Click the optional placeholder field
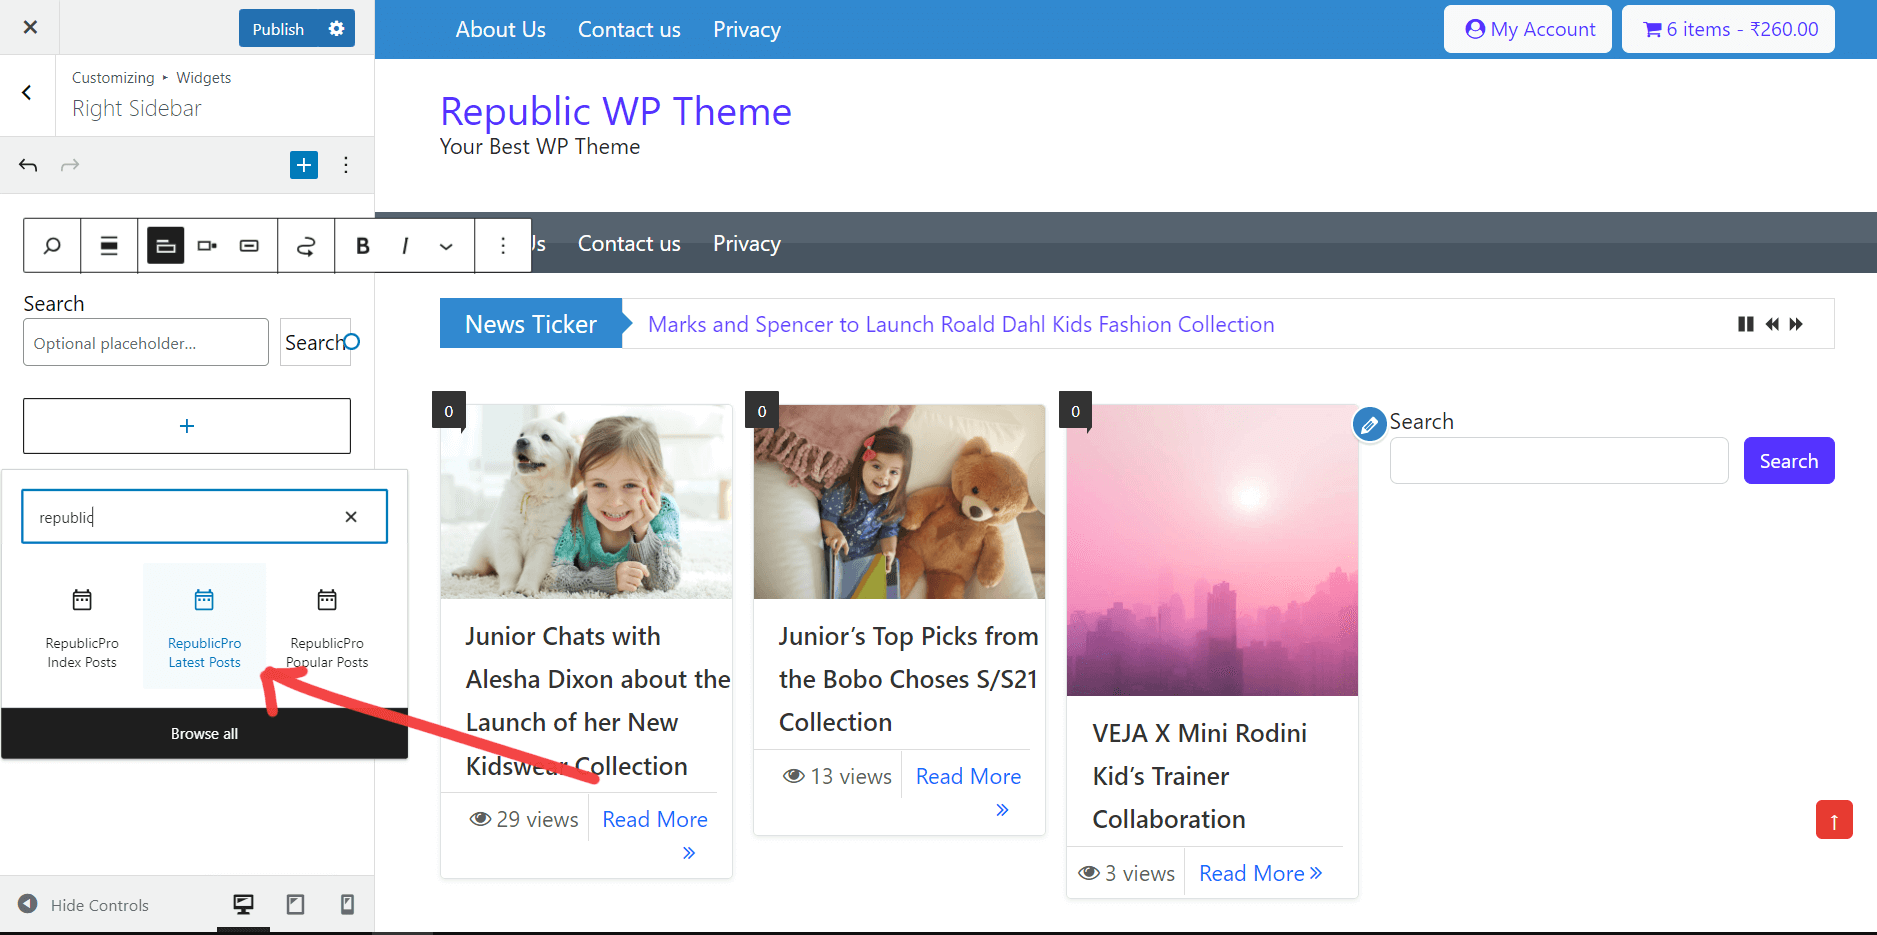This screenshot has width=1877, height=935. tap(146, 343)
